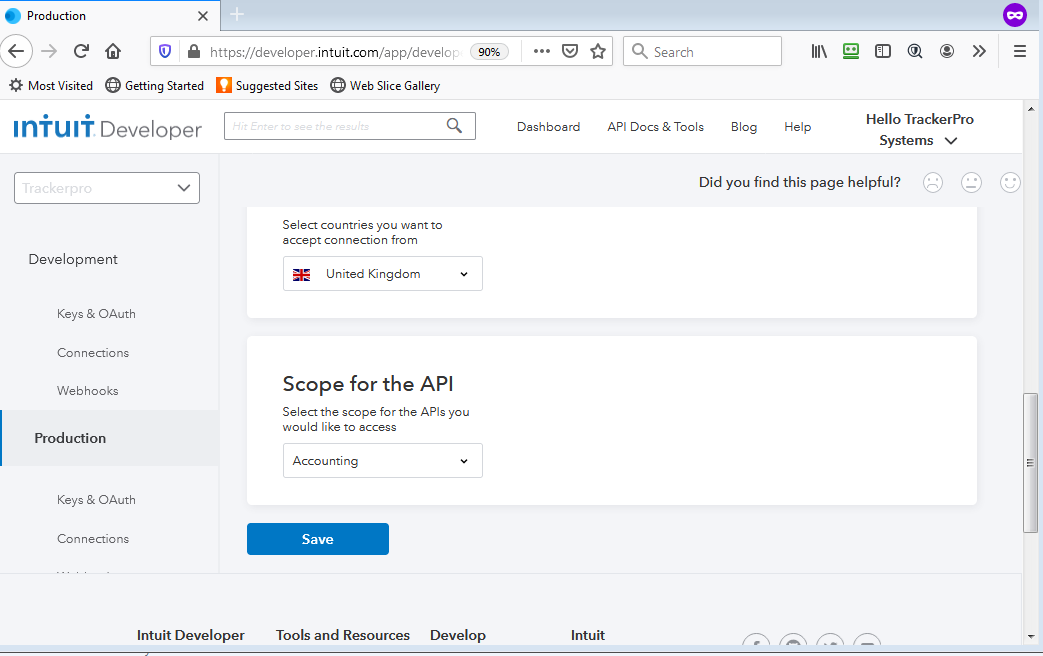Click the browser Search box
The height and width of the screenshot is (656, 1043).
pyautogui.click(x=702, y=51)
